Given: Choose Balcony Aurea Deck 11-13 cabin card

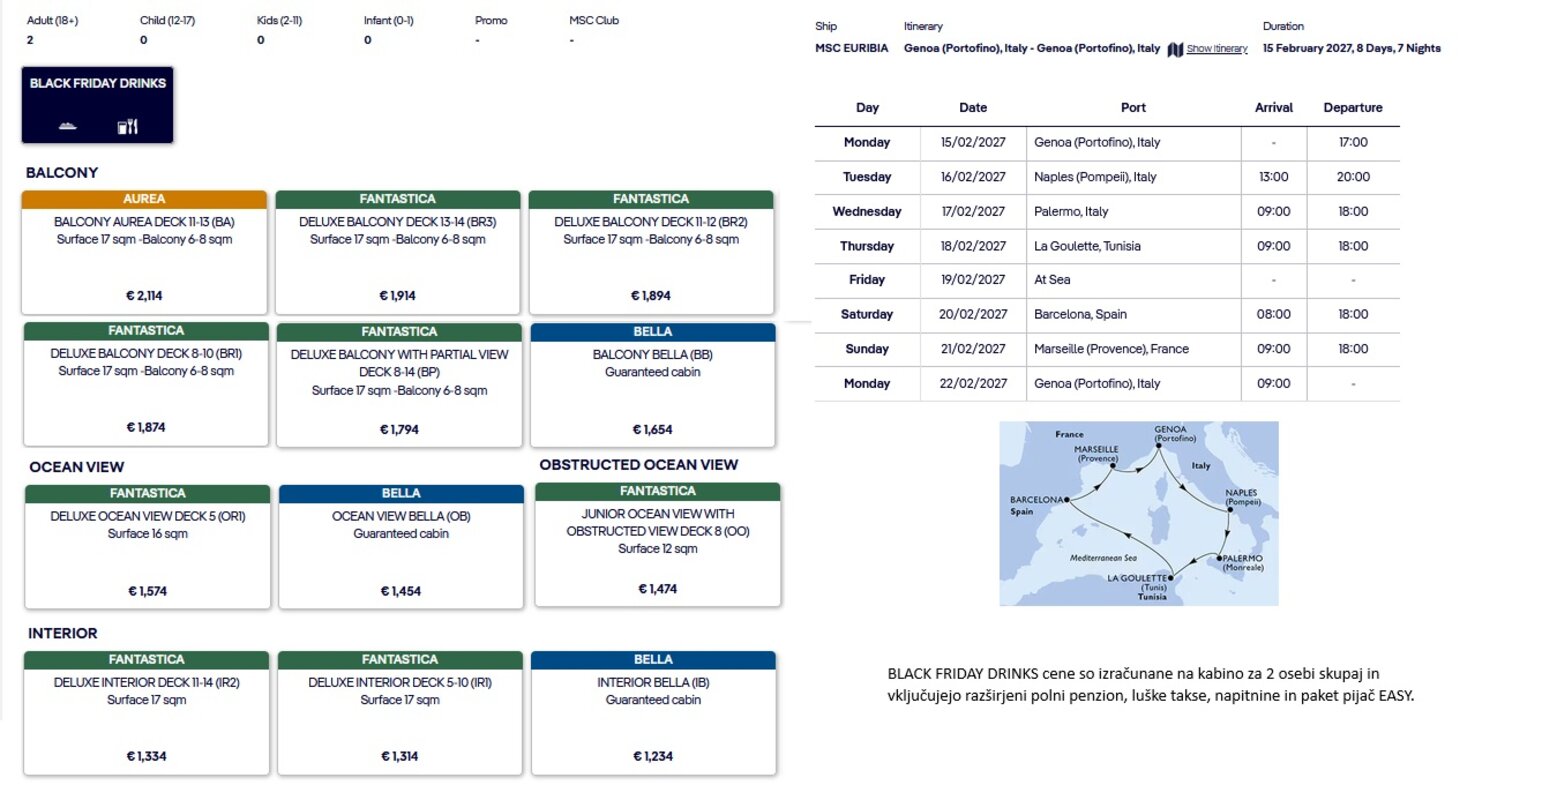Looking at the screenshot, I should click(144, 252).
